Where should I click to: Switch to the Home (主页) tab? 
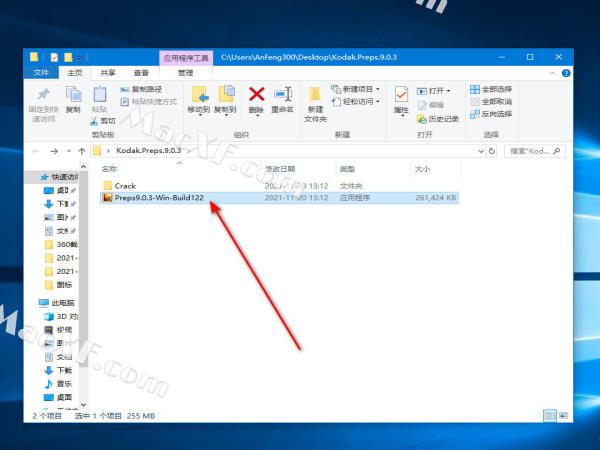[75, 72]
